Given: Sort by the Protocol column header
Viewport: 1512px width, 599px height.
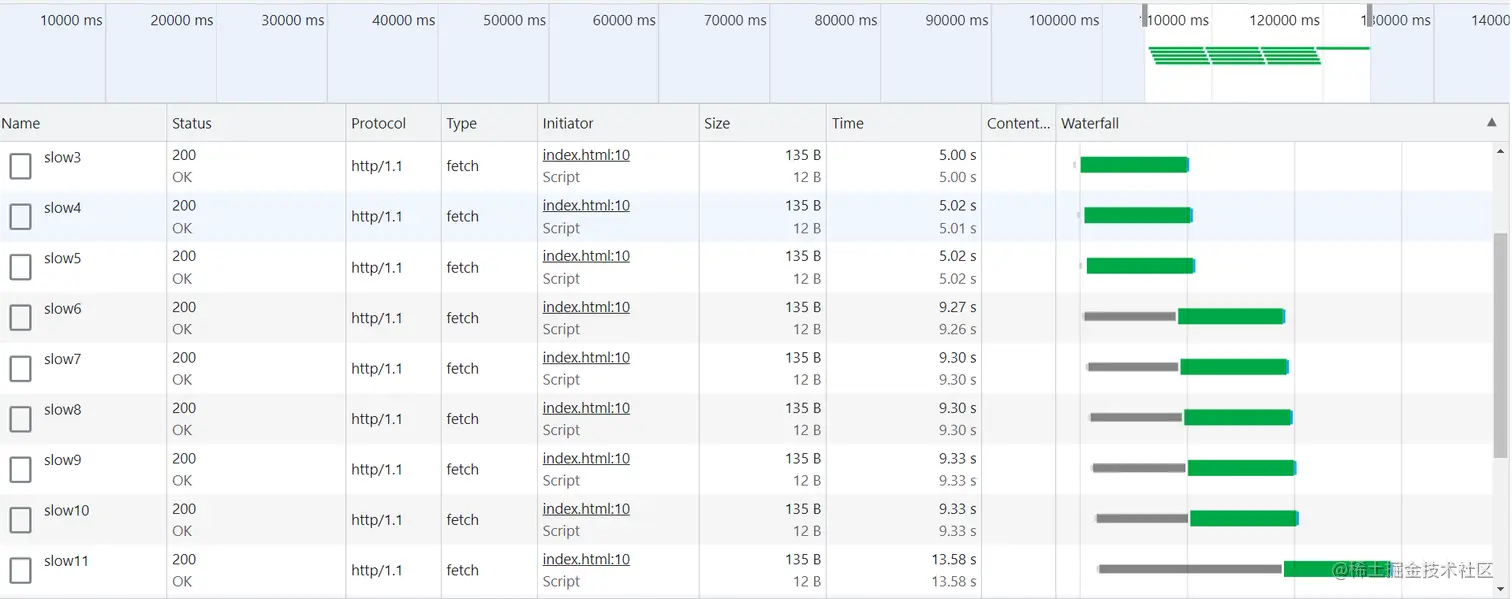Looking at the screenshot, I should coord(393,123).
